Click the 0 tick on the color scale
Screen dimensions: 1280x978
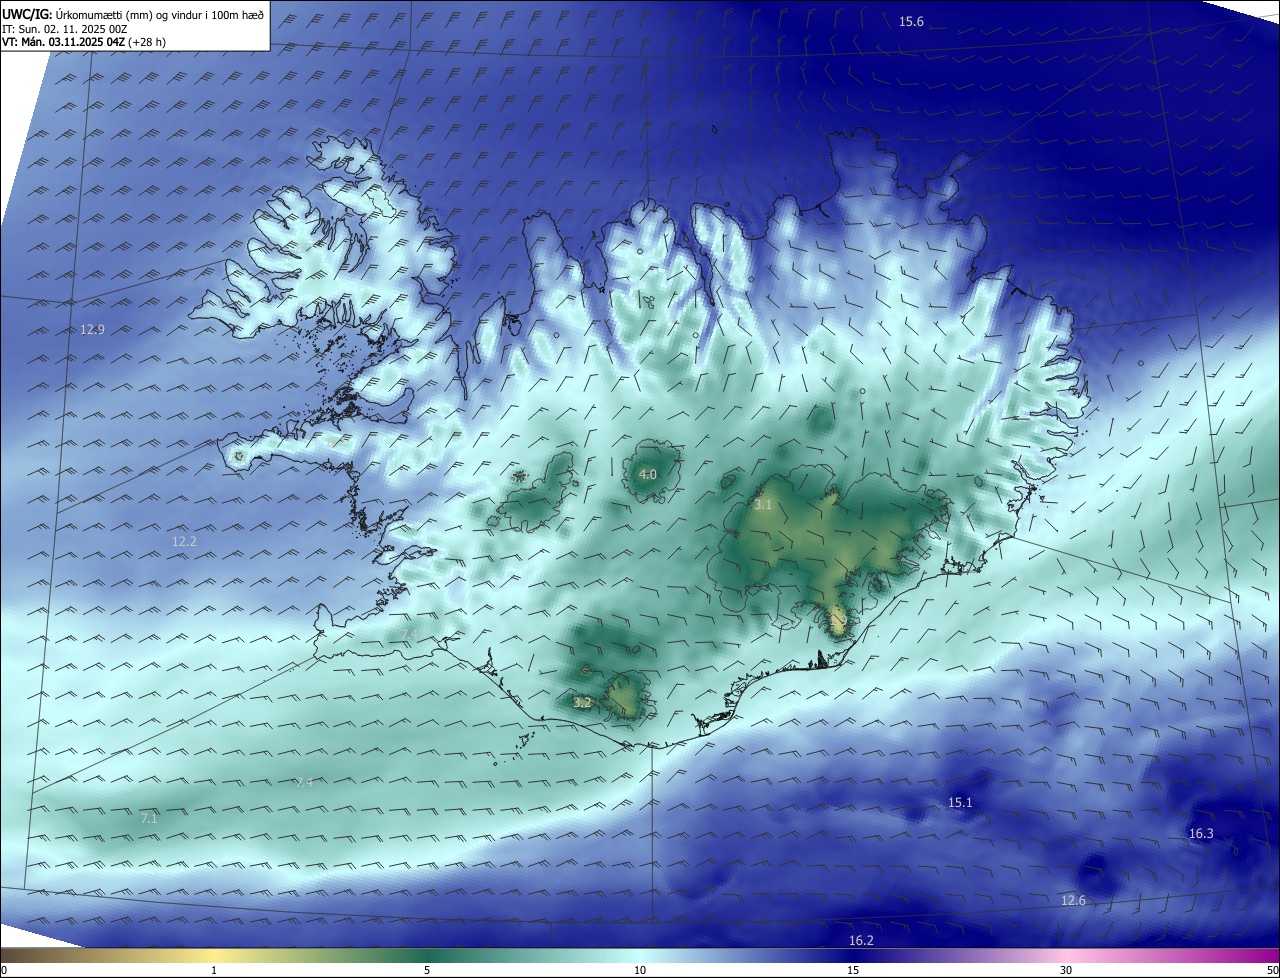point(4,970)
